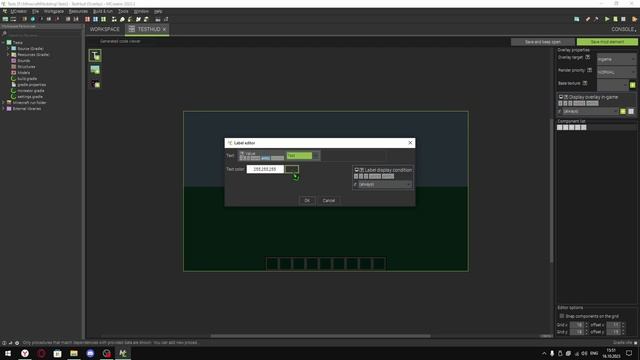Viewport: 640px width, 360px height.
Task: Click the remove procedure button beside overlay display condition
Action: pos(631,111)
